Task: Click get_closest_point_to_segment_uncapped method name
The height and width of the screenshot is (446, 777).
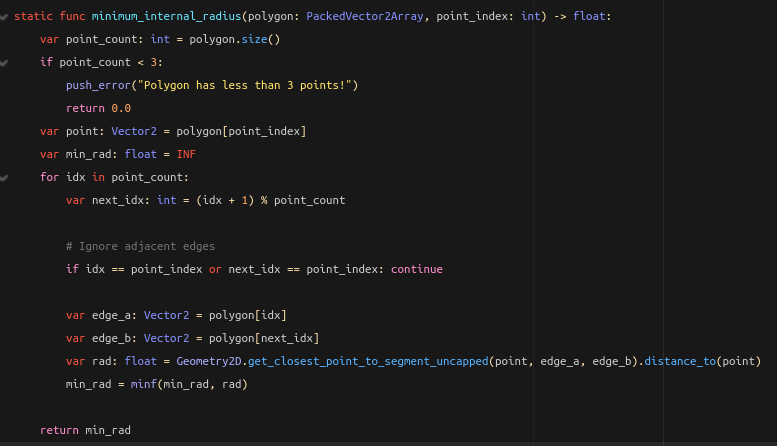Action: (x=368, y=361)
